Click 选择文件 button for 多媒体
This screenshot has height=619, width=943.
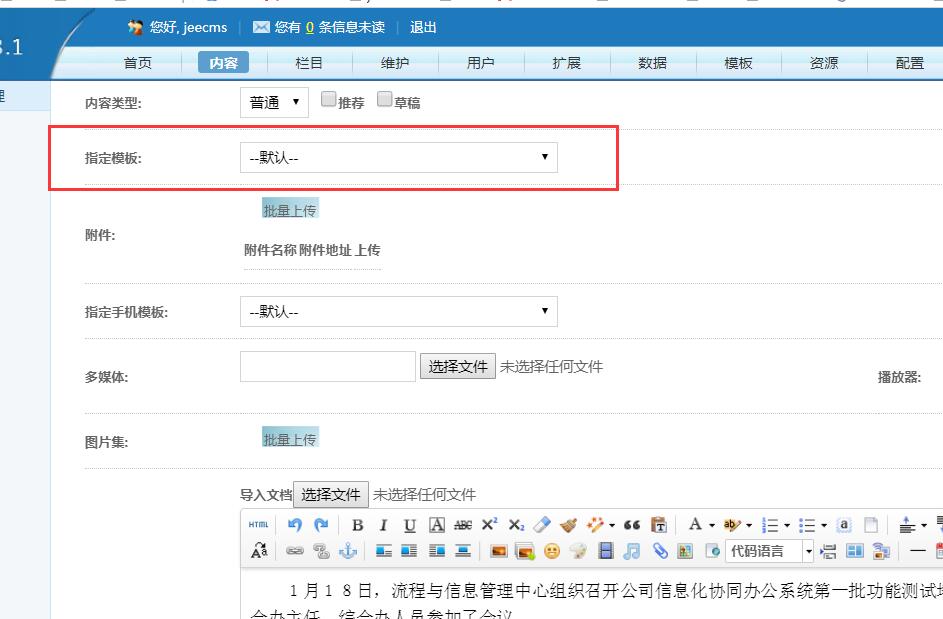[x=458, y=366]
